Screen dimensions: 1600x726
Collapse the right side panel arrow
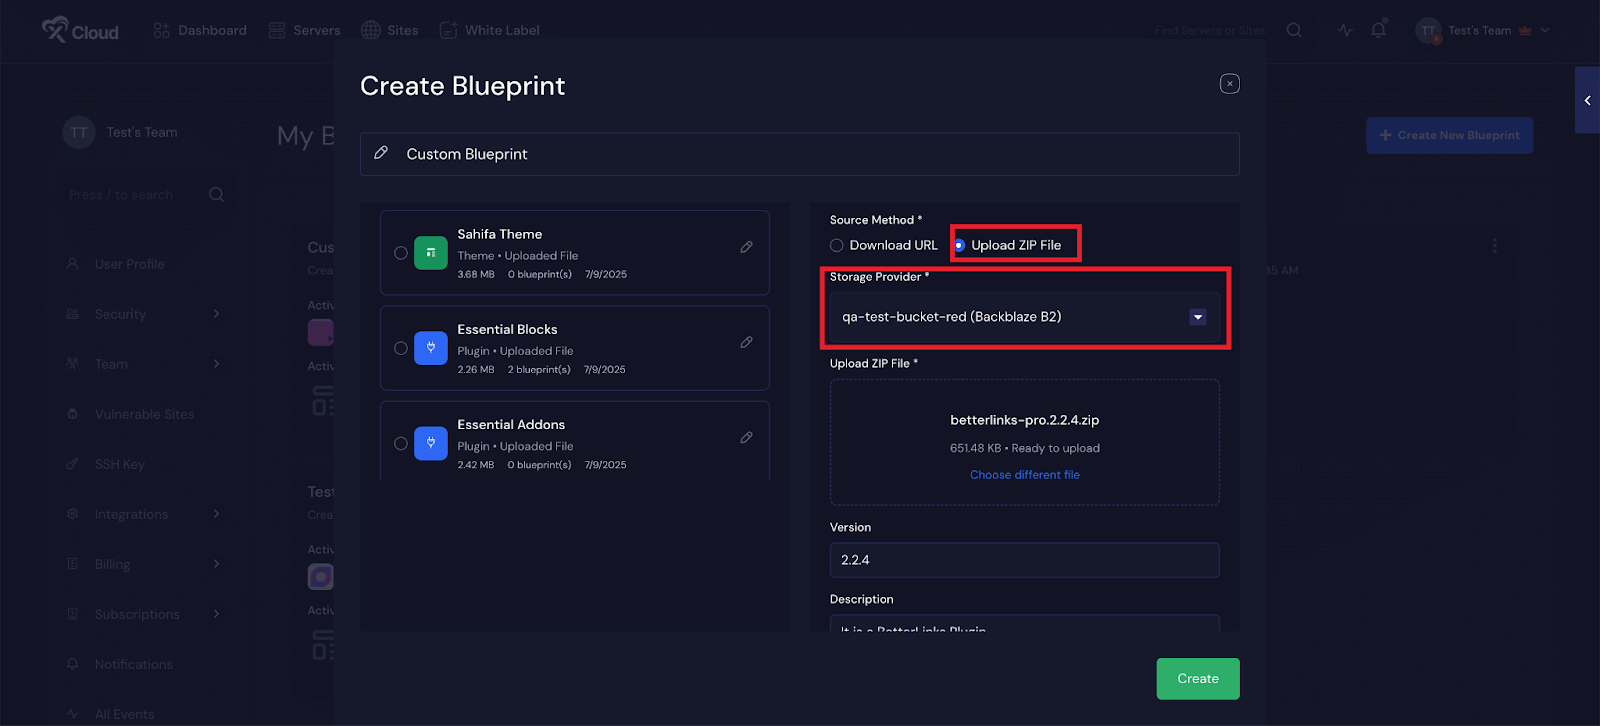[1587, 100]
